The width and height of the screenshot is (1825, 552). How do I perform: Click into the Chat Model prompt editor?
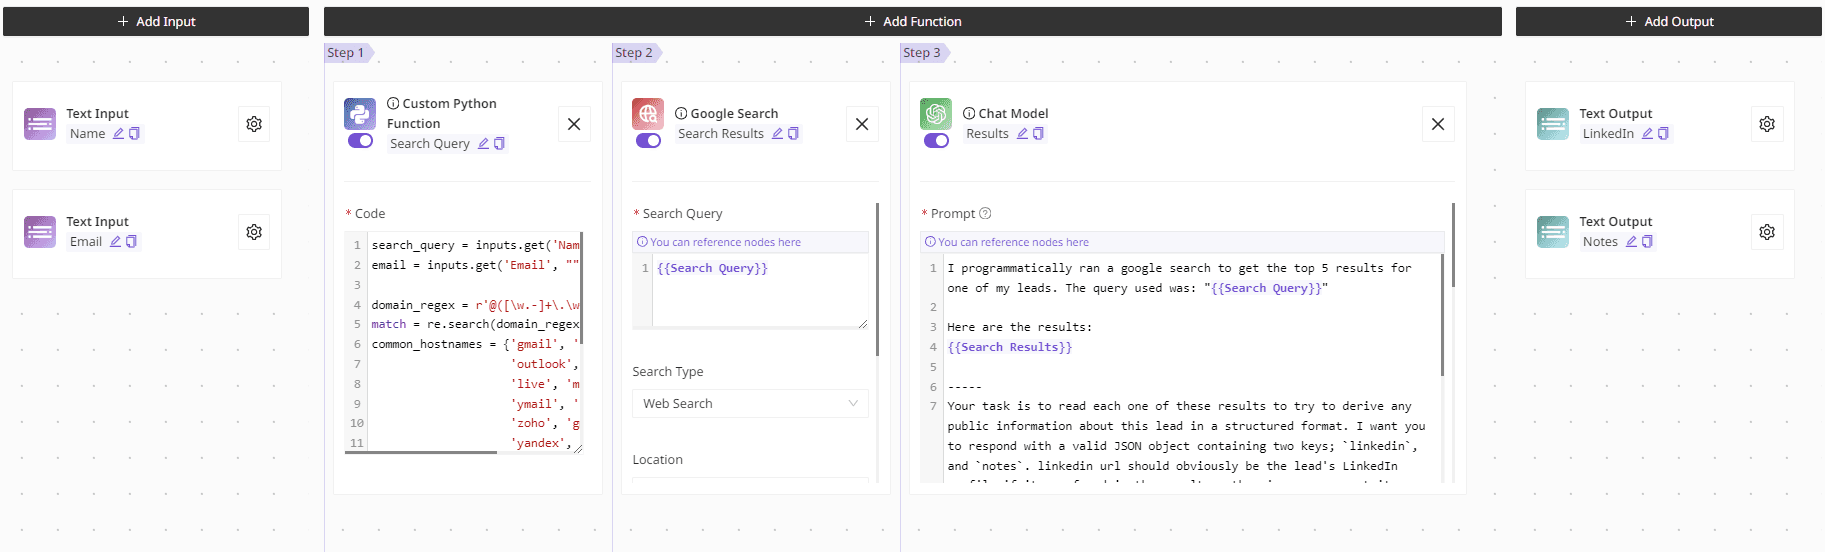(1192, 367)
